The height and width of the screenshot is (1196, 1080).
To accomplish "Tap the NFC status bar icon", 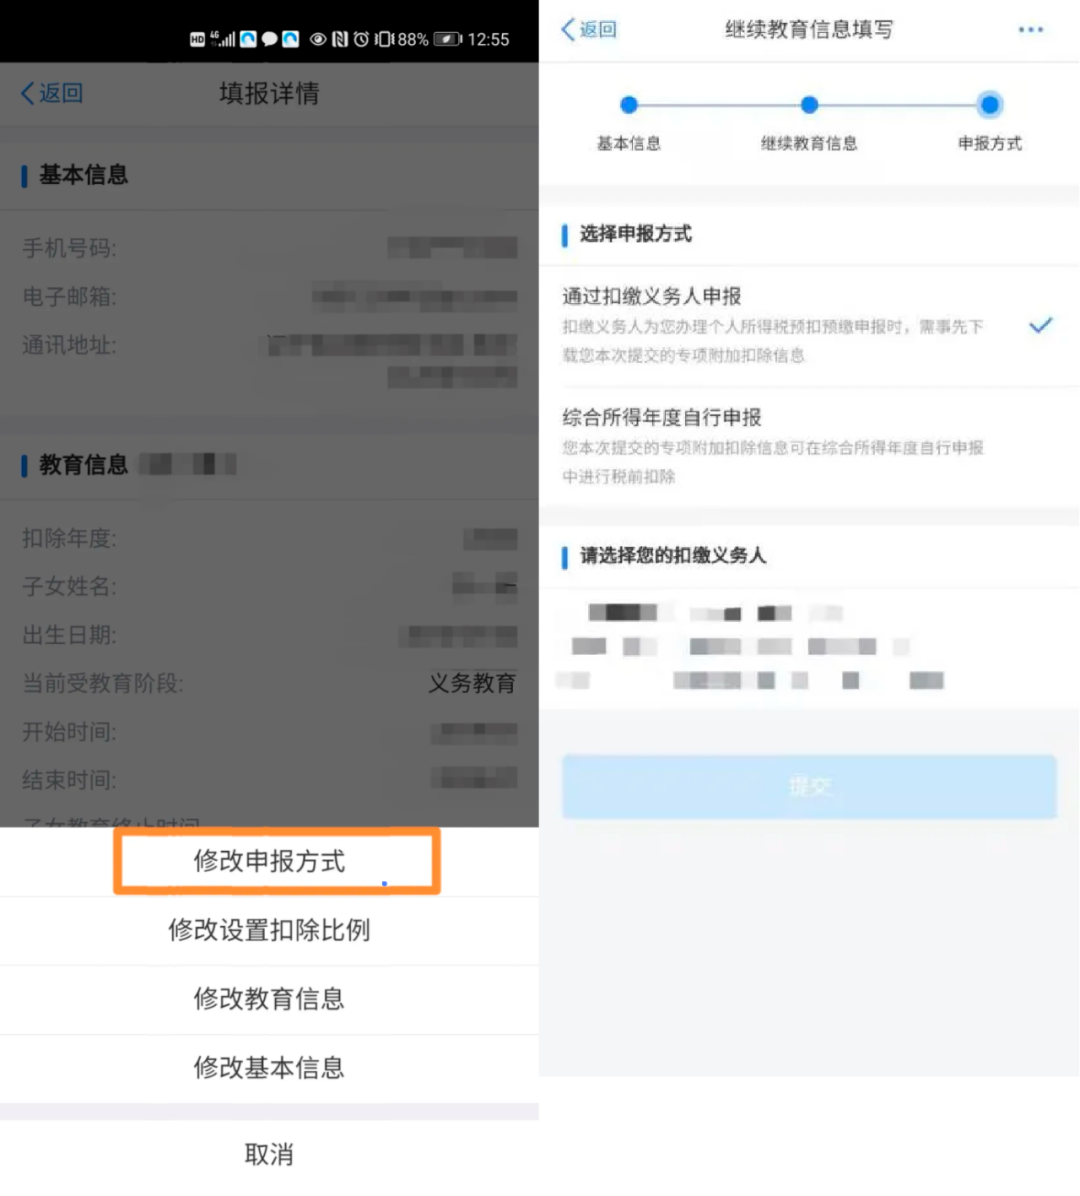I will pos(339,39).
